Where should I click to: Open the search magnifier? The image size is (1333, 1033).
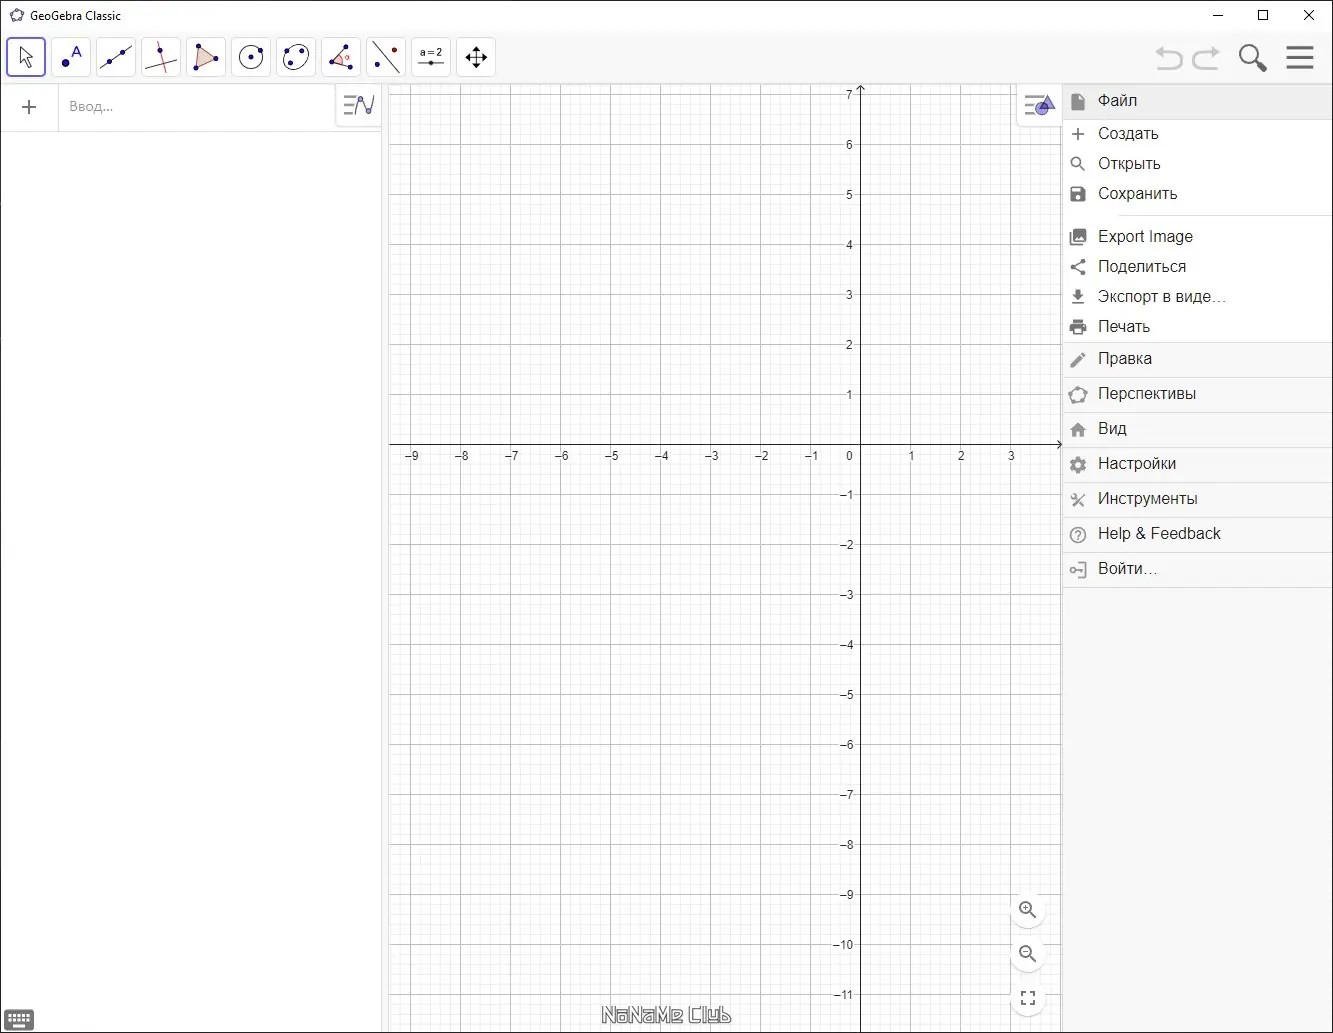click(1253, 58)
